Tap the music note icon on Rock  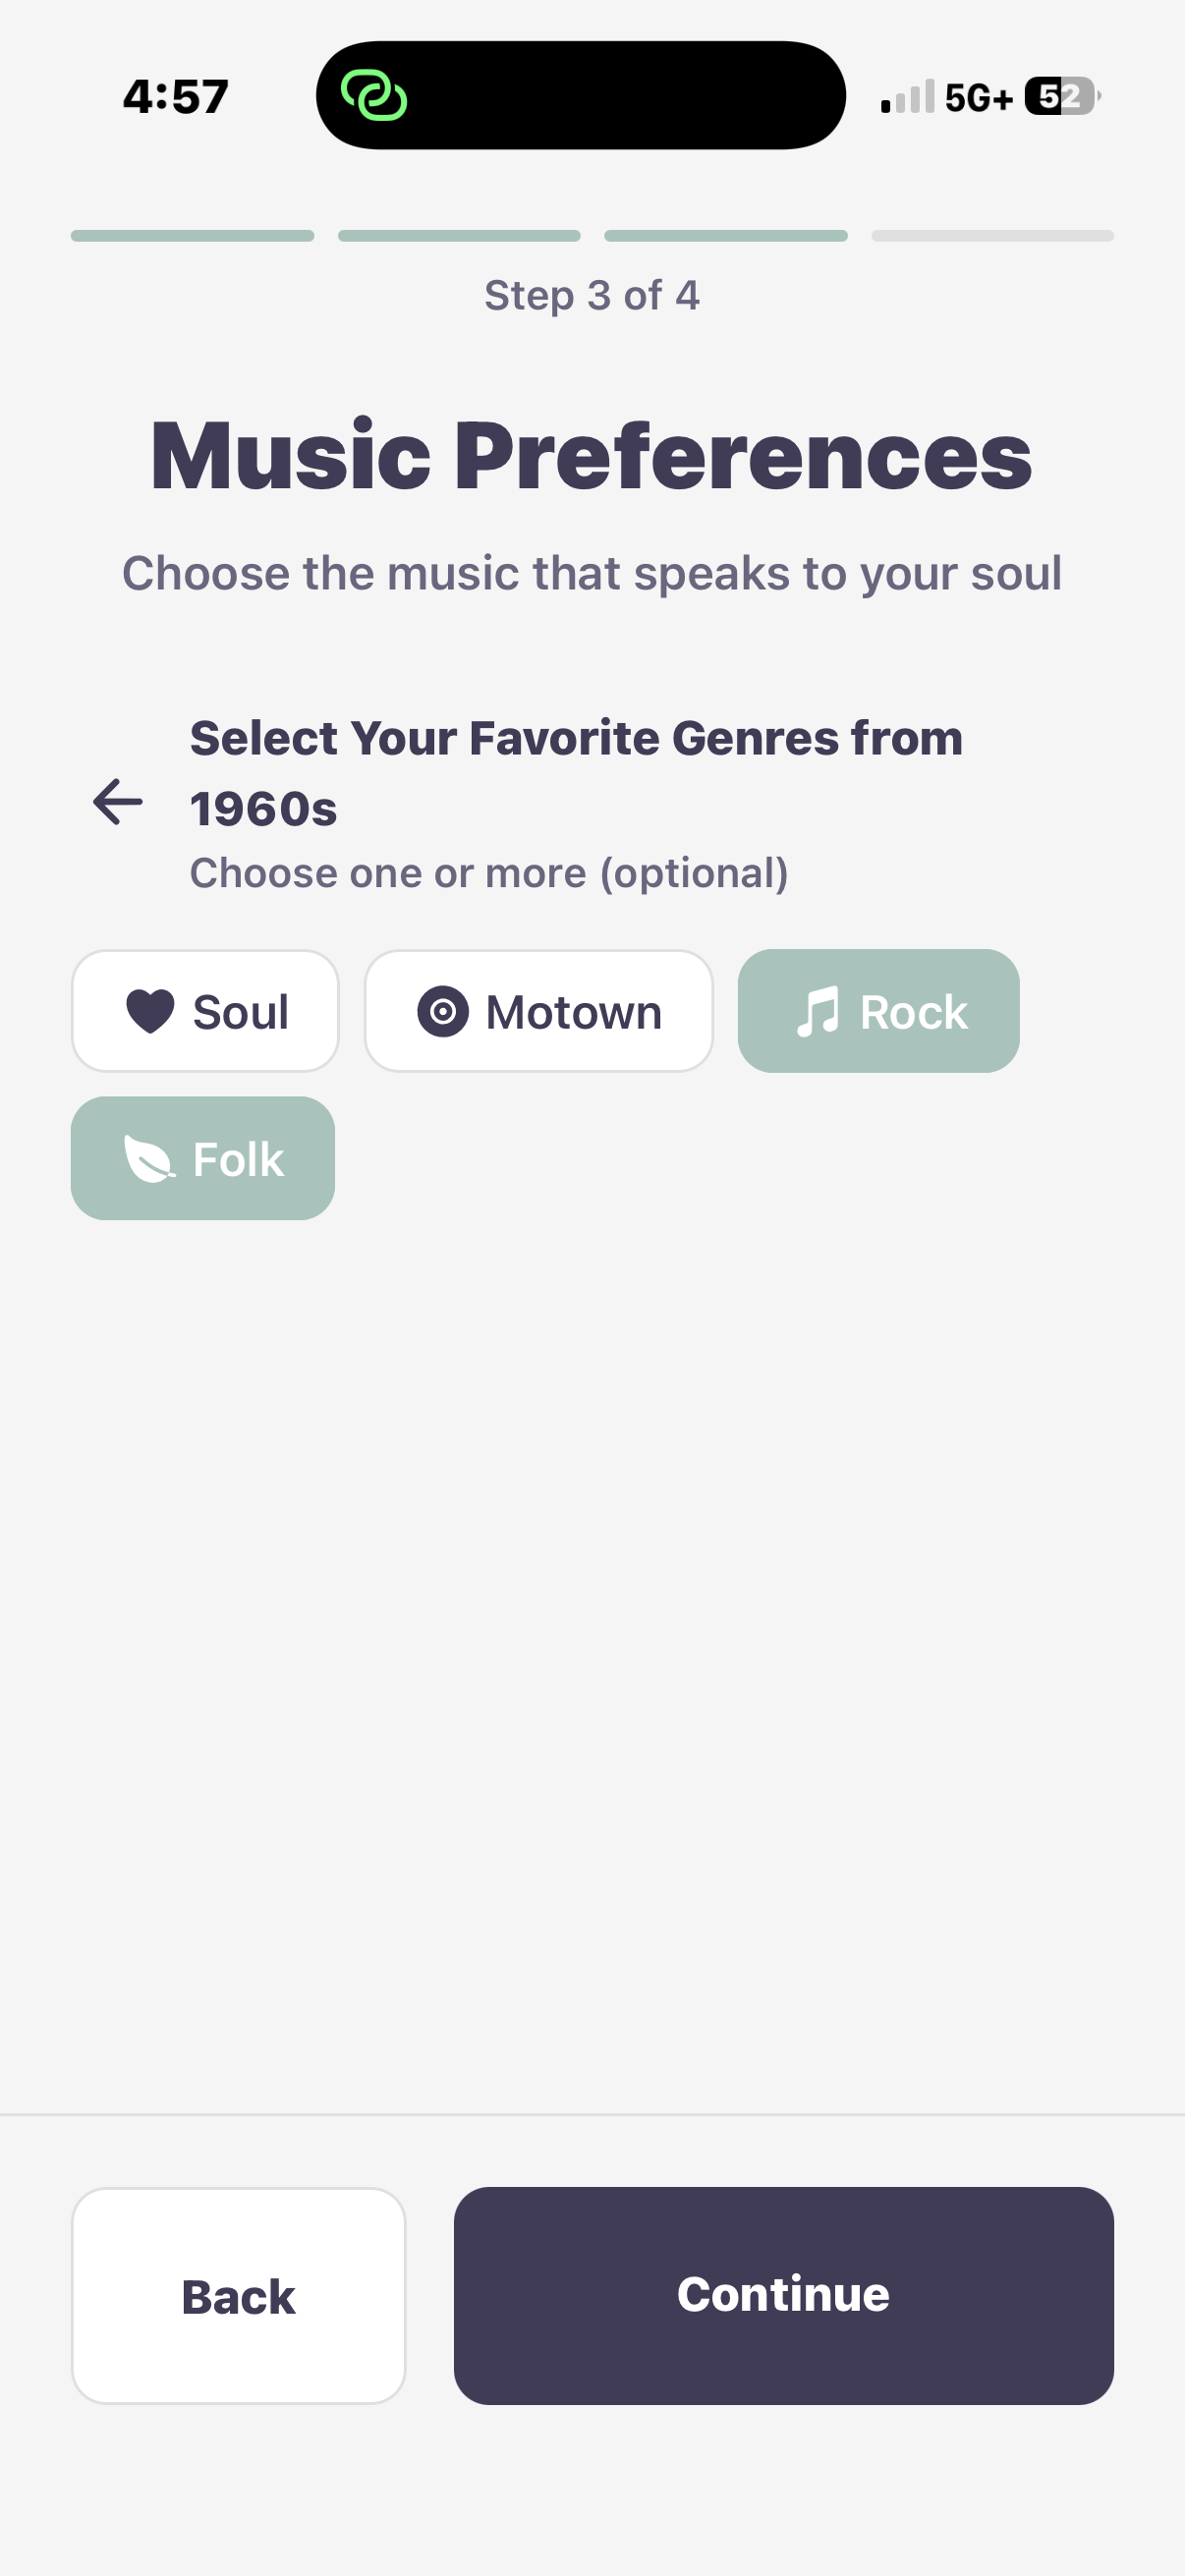coord(817,1011)
